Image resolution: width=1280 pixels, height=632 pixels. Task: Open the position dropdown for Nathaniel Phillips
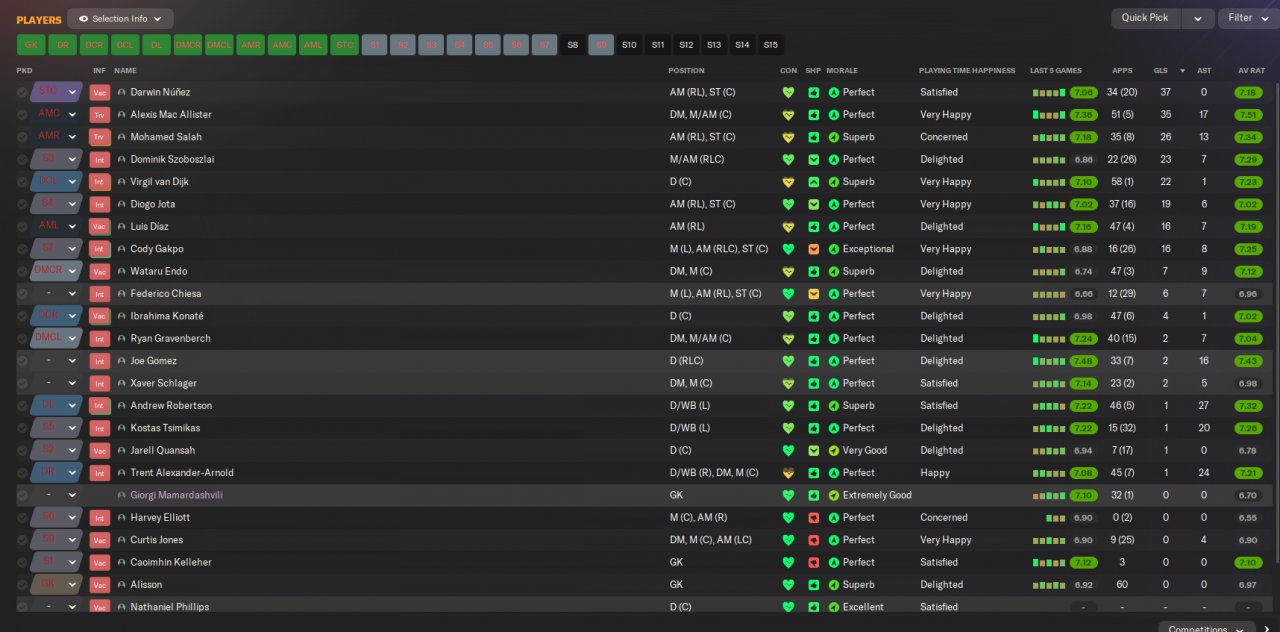56,607
